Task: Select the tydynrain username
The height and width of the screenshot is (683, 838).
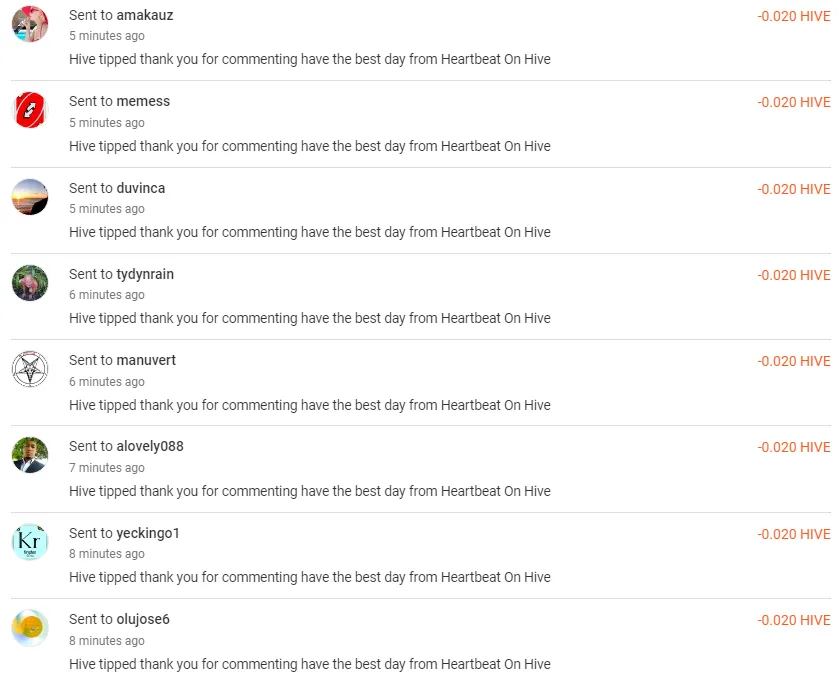Action: (145, 274)
